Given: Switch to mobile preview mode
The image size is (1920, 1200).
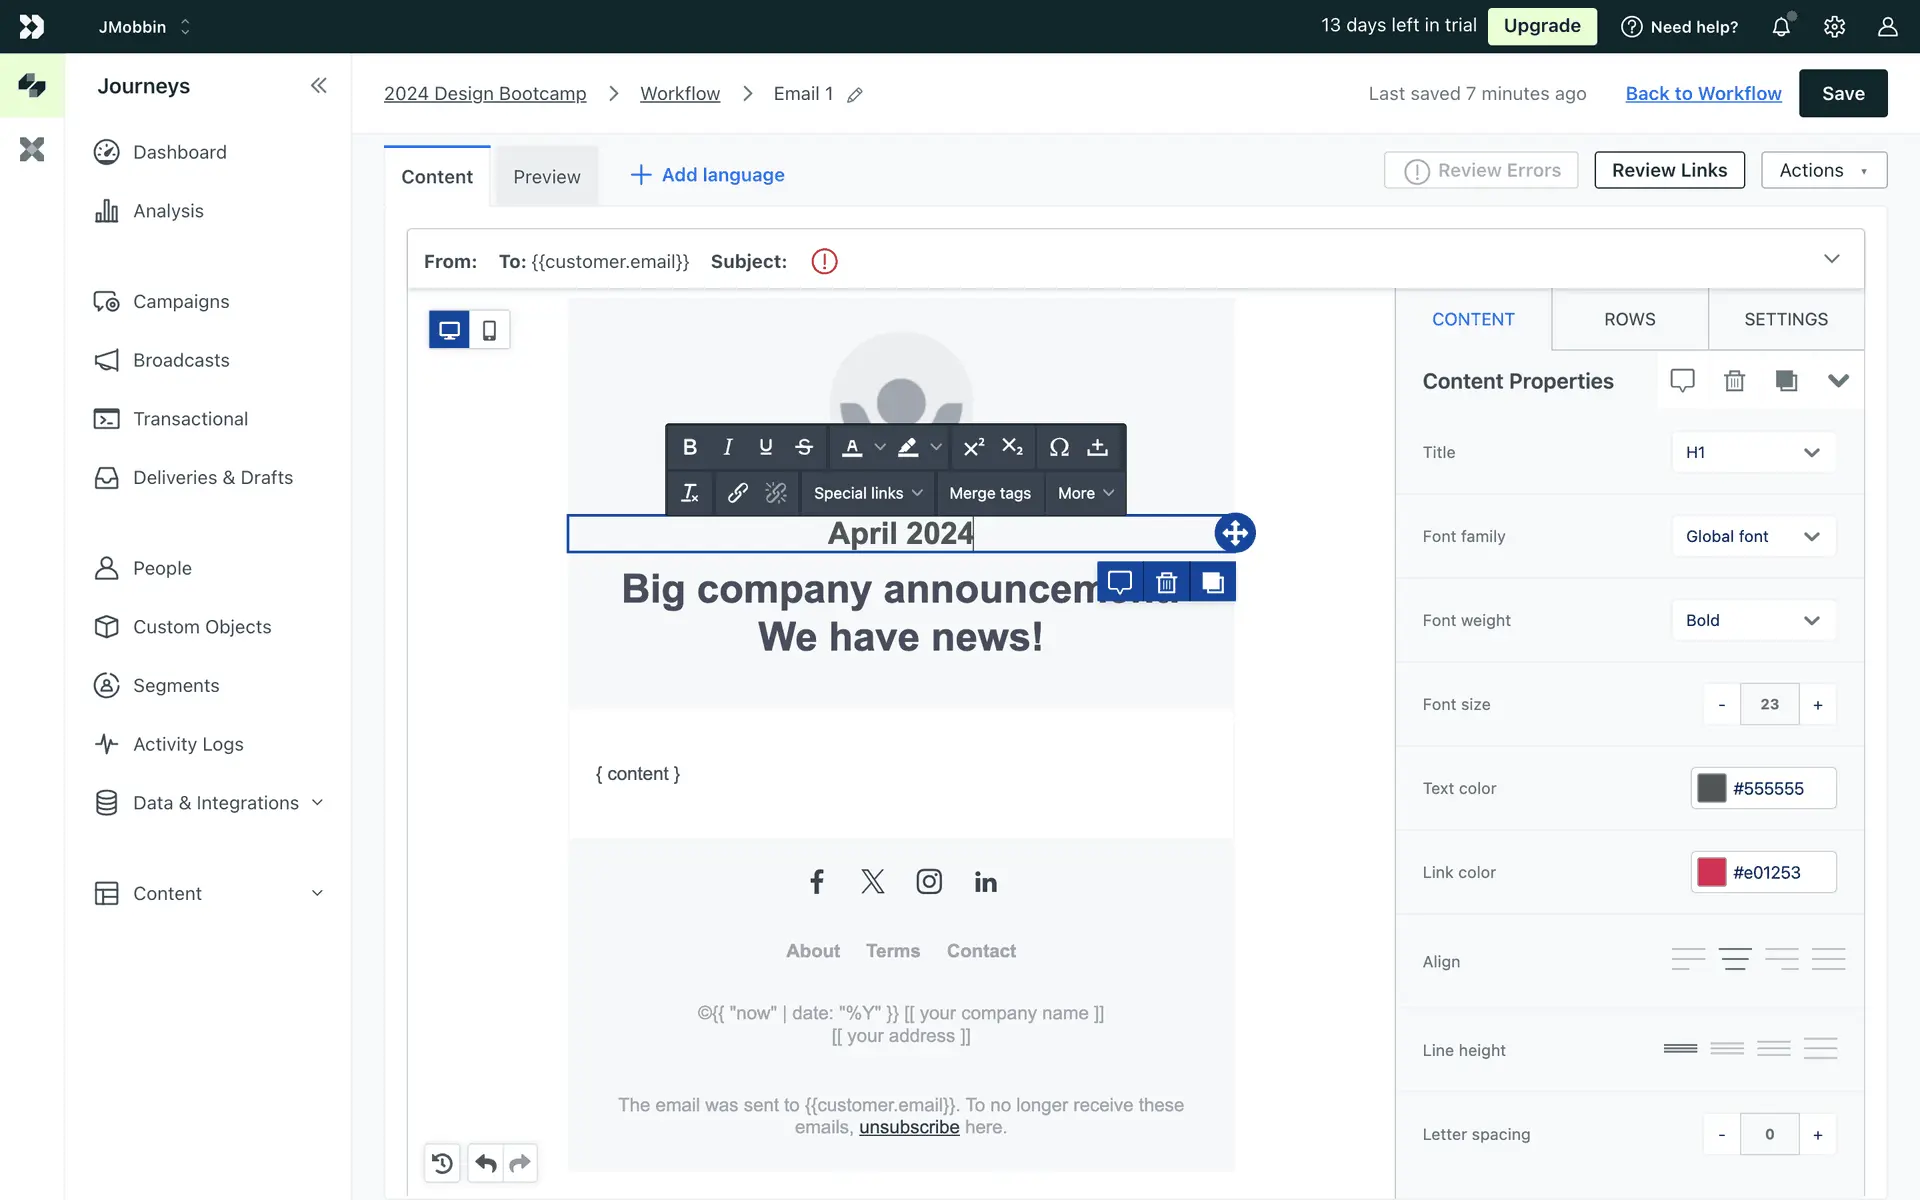Looking at the screenshot, I should [x=489, y=330].
